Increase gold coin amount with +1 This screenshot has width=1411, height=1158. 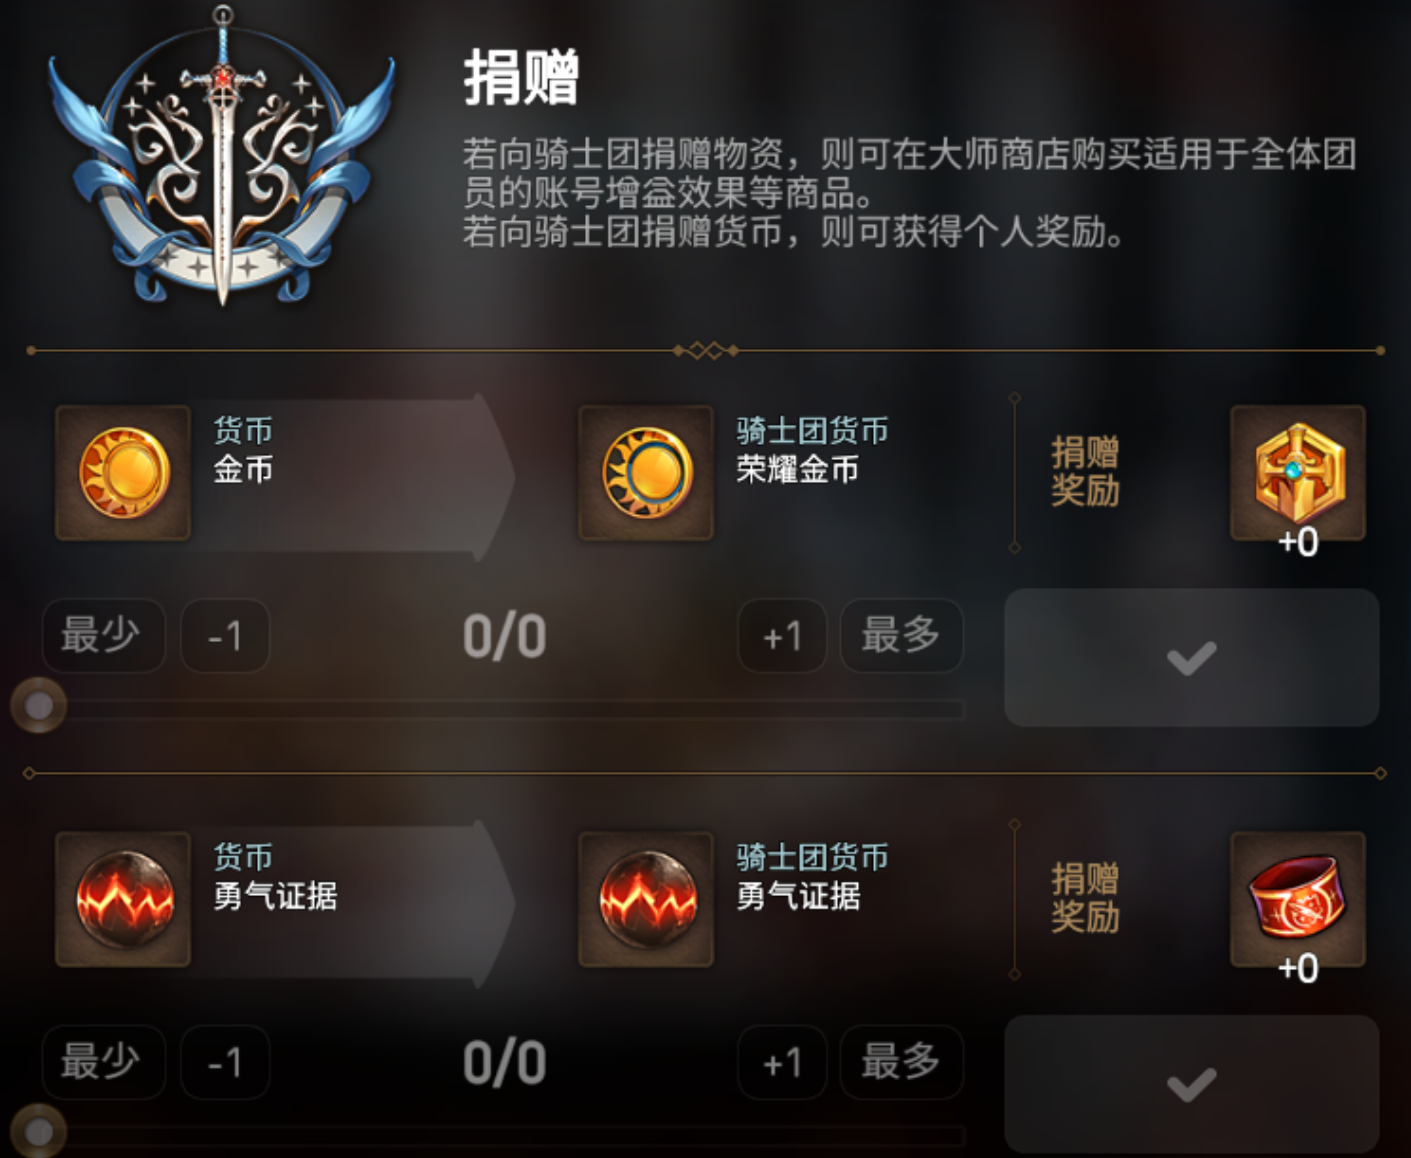point(782,636)
